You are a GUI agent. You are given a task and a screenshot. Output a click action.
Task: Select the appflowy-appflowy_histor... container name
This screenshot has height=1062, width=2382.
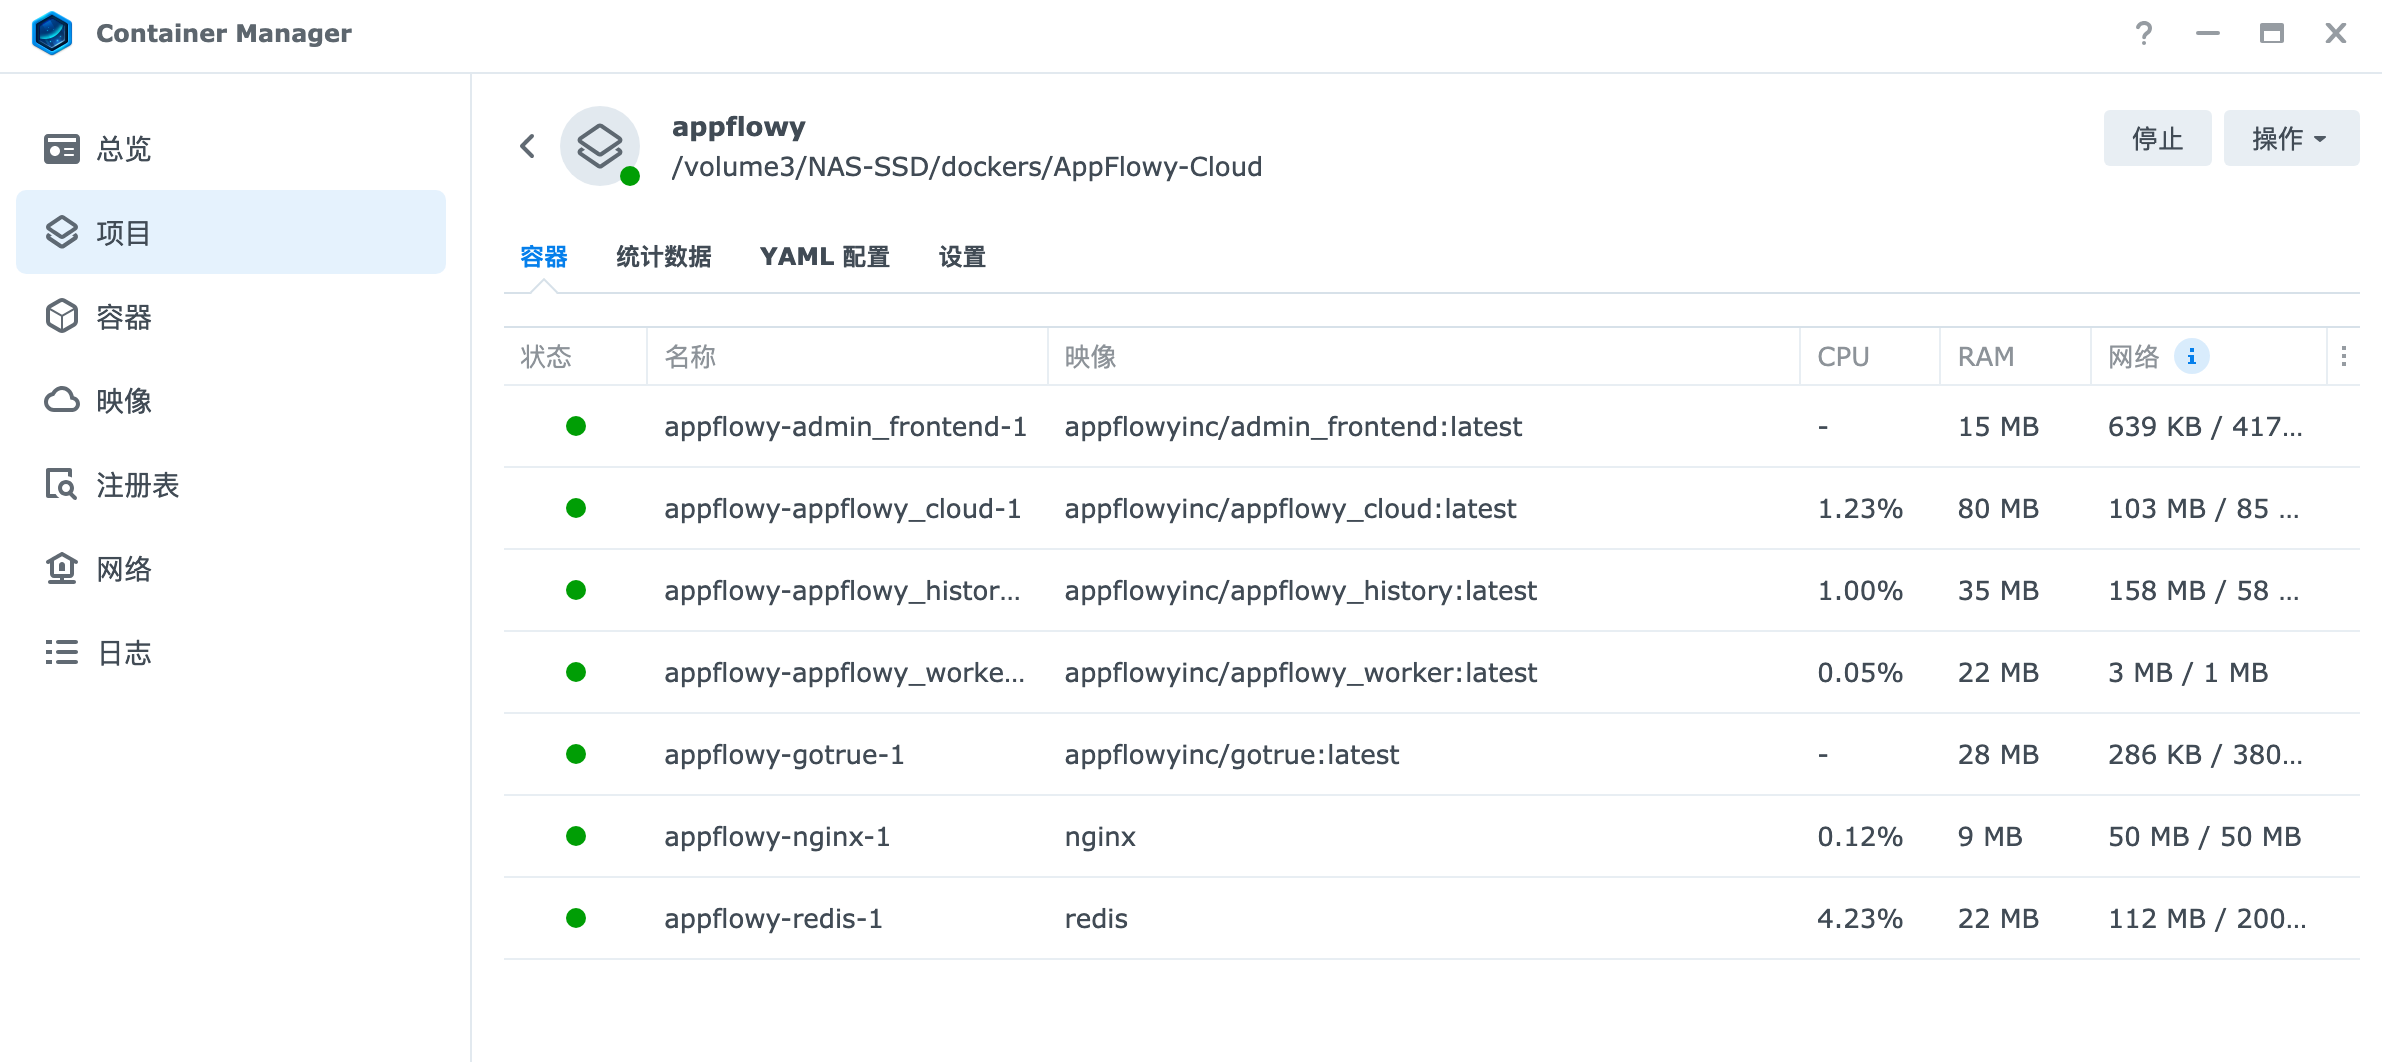tap(842, 591)
